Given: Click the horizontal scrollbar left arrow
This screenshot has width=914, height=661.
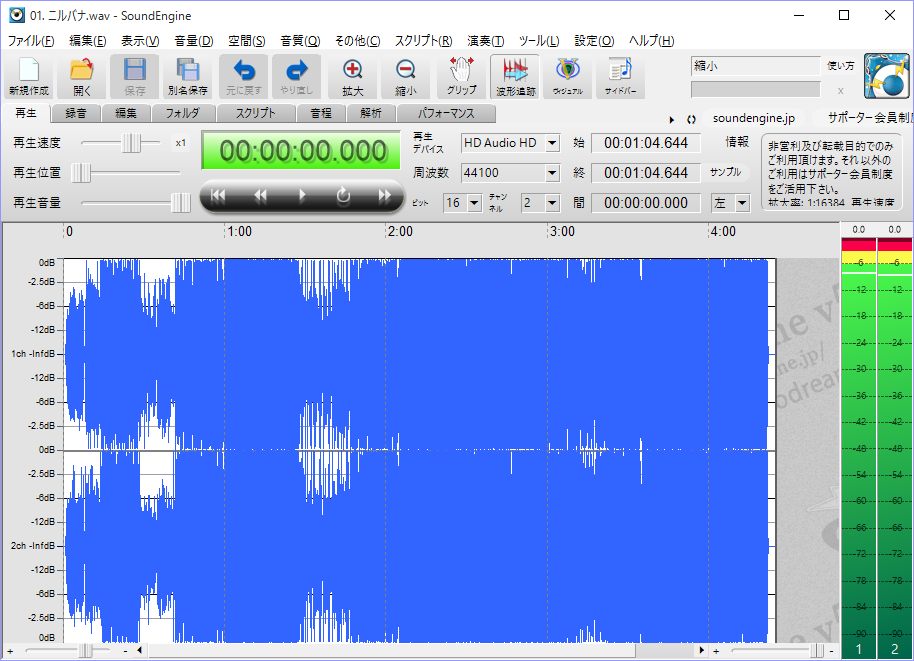Looking at the screenshot, I should point(139,650).
